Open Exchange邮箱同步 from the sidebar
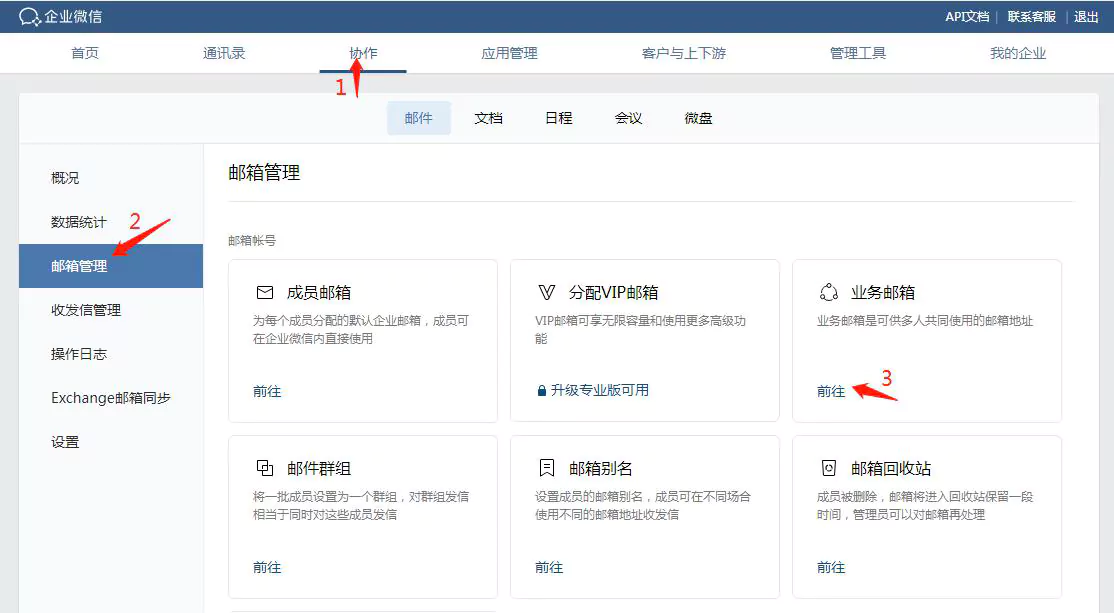The image size is (1114, 613). coord(110,397)
